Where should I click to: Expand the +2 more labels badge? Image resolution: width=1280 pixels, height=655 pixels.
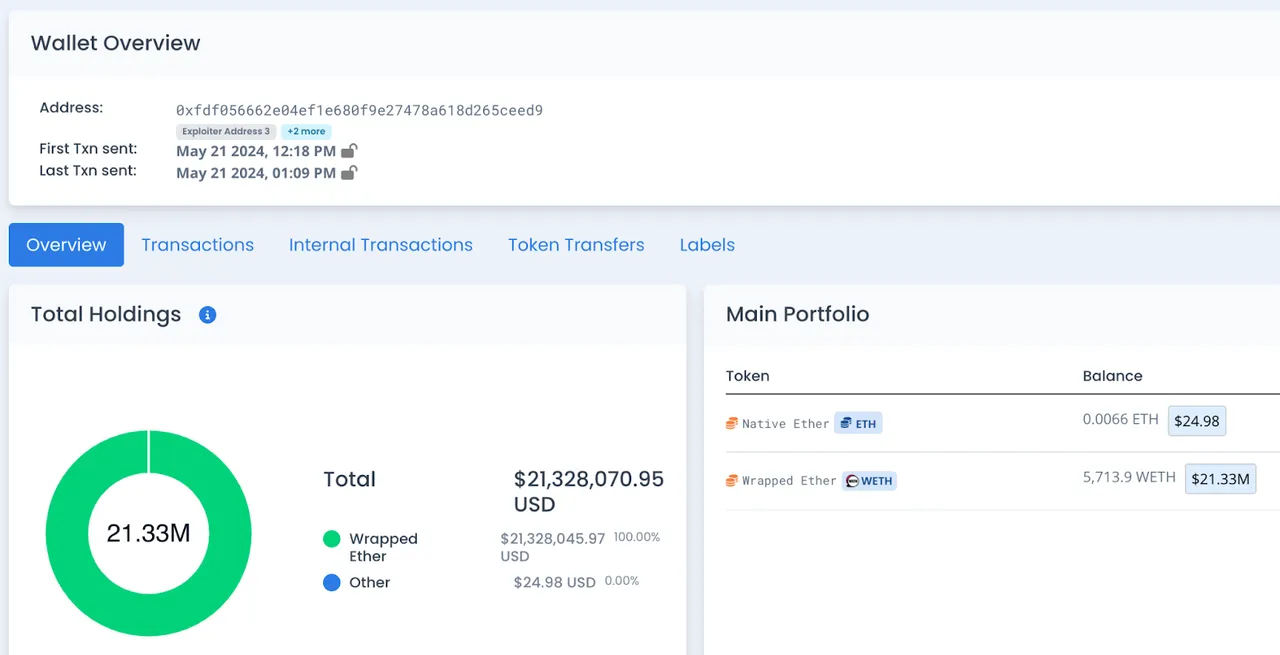pyautogui.click(x=306, y=131)
